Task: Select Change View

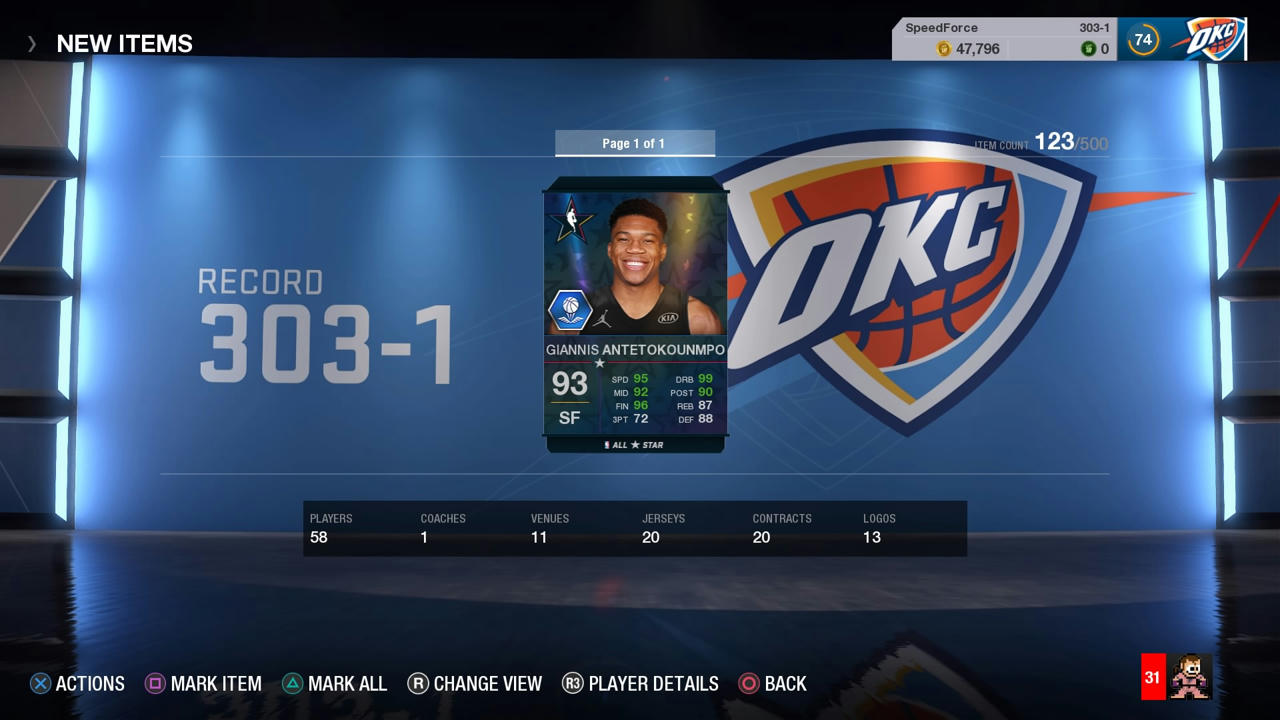Action: pyautogui.click(x=475, y=684)
